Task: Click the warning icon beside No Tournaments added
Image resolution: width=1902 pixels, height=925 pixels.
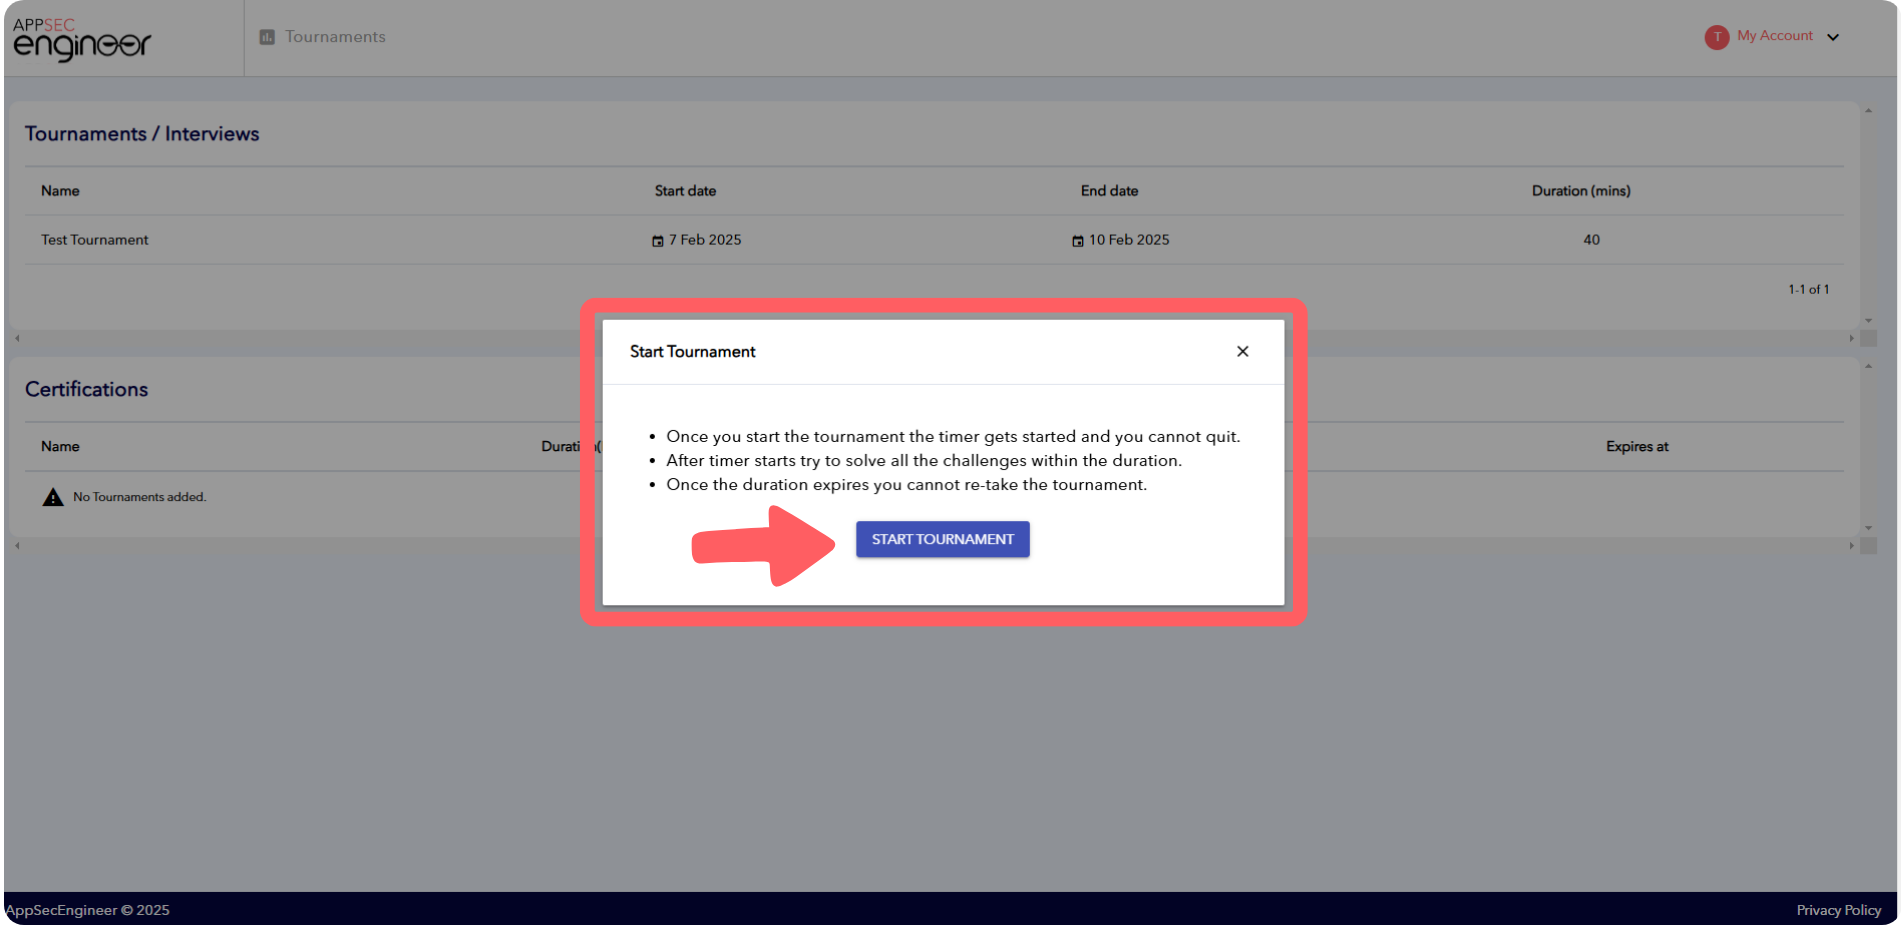Action: (52, 496)
